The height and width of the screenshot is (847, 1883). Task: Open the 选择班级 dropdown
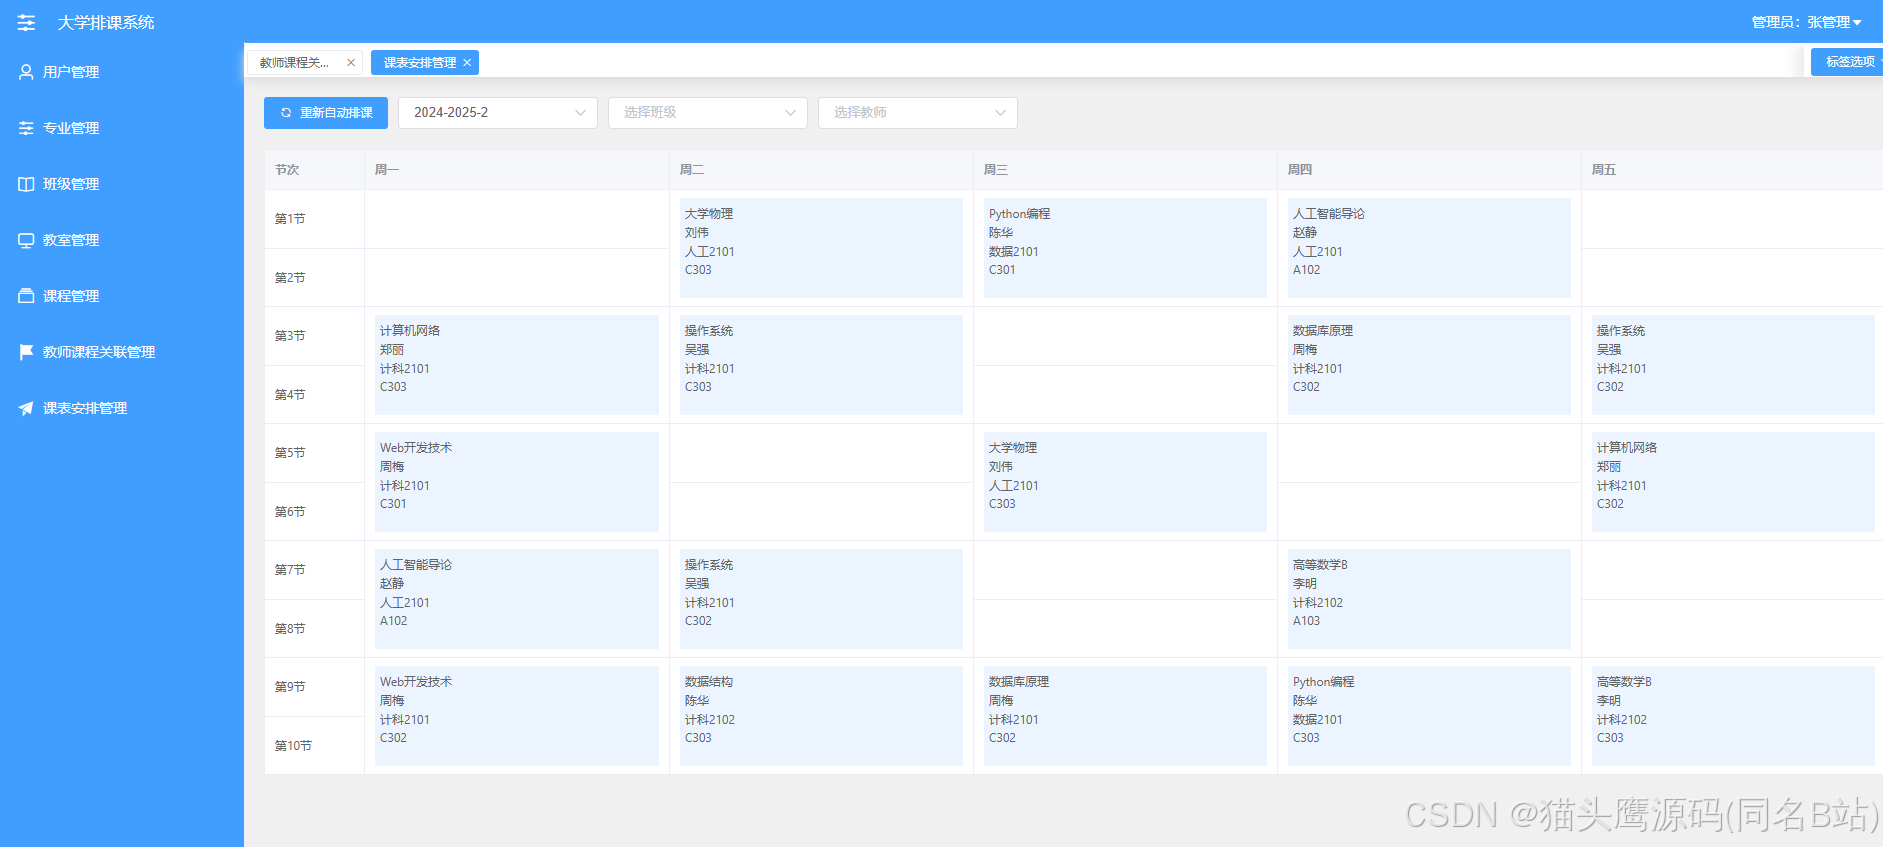pyautogui.click(x=708, y=113)
